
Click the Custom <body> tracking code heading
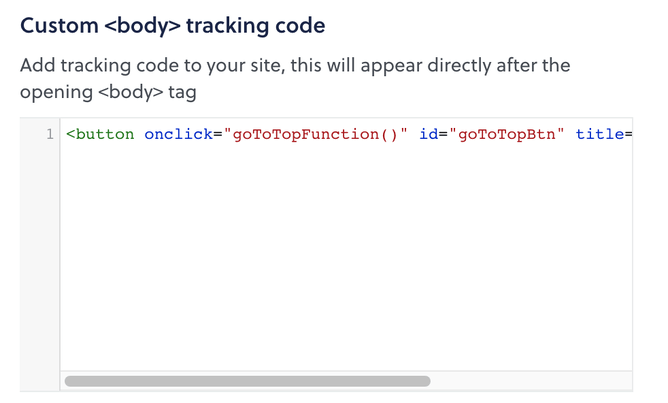pos(172,25)
